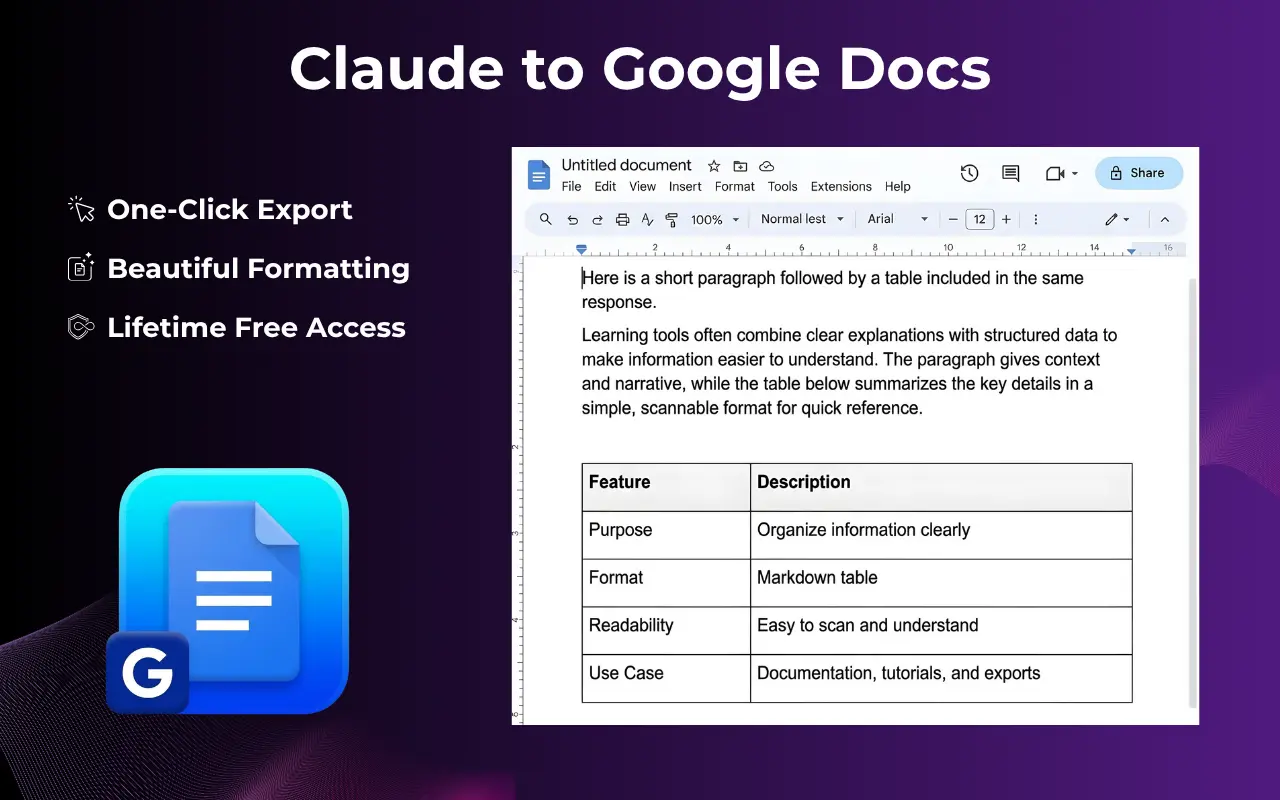Click the 'Beautiful Formatting' text
Image resolution: width=1280 pixels, height=800 pixels.
tap(258, 268)
